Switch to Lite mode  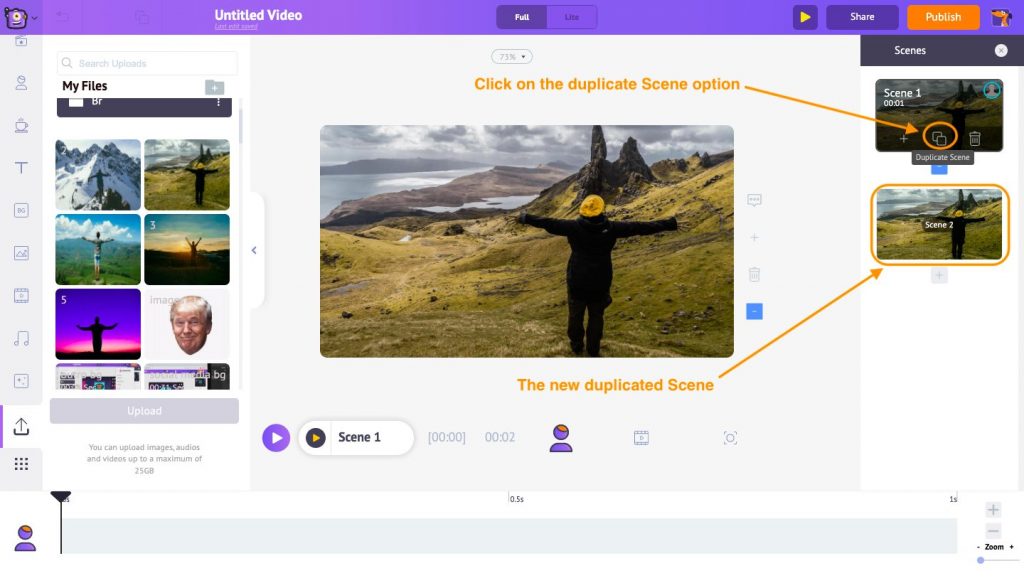point(571,17)
